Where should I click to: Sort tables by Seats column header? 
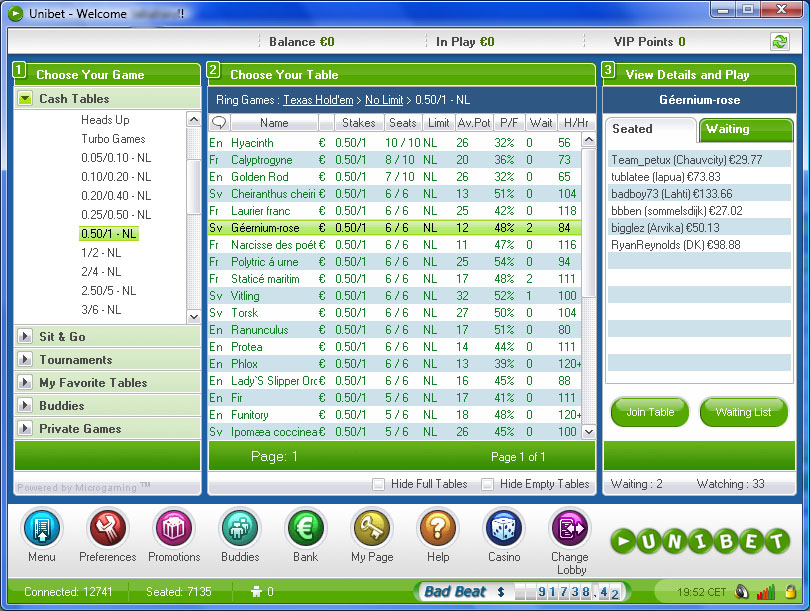click(x=403, y=122)
